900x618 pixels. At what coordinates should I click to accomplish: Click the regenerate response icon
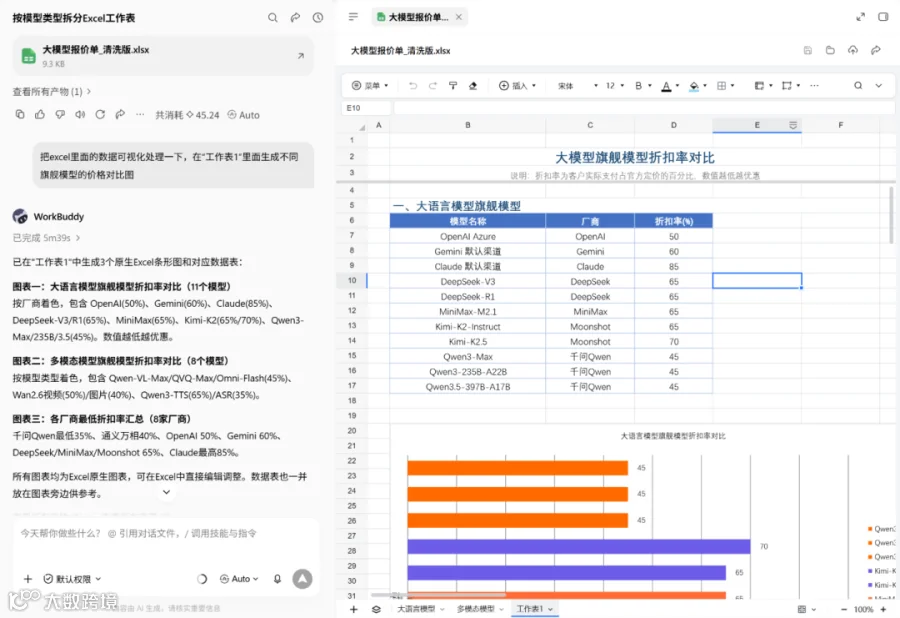(100, 114)
